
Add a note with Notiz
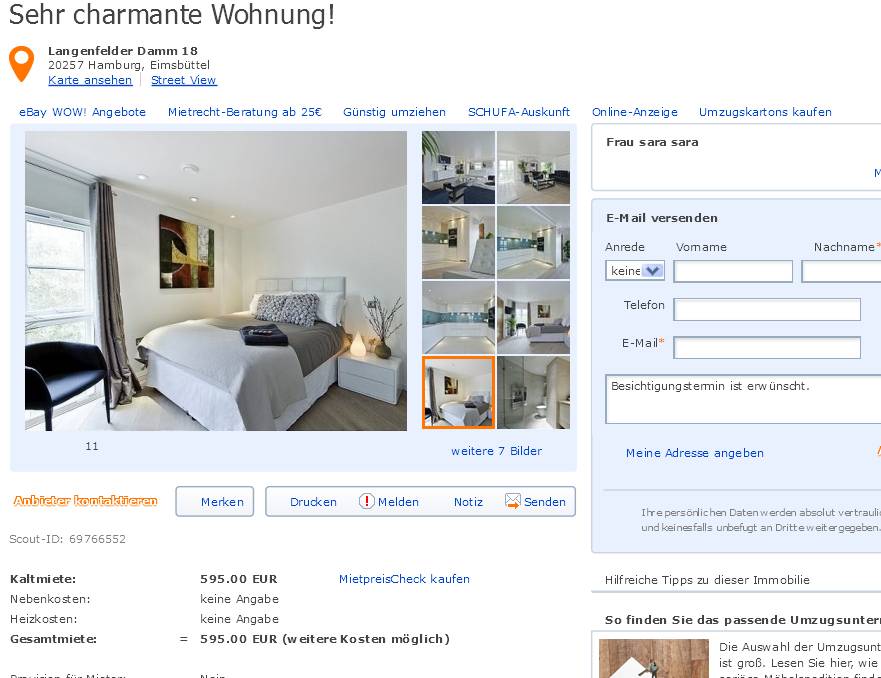(468, 502)
